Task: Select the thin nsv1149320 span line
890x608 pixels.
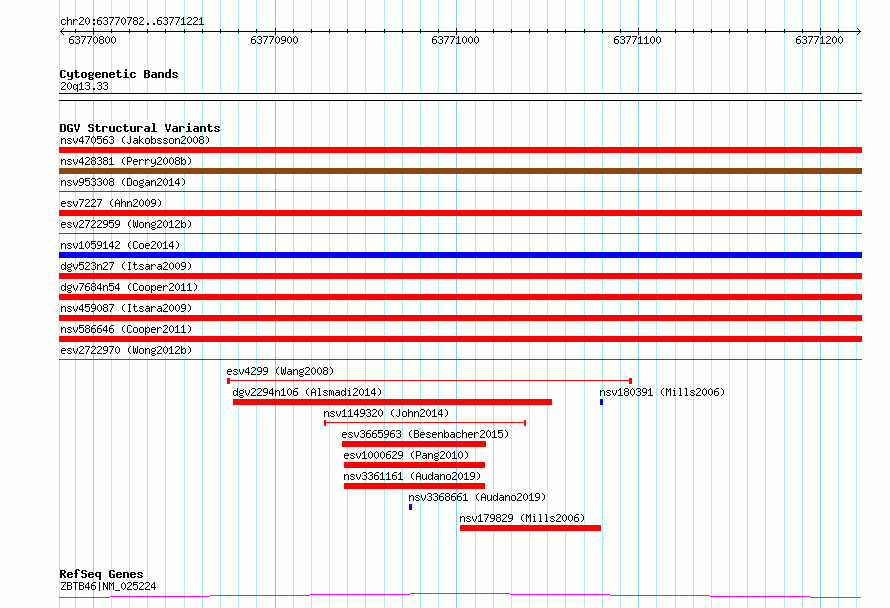Action: (x=425, y=423)
